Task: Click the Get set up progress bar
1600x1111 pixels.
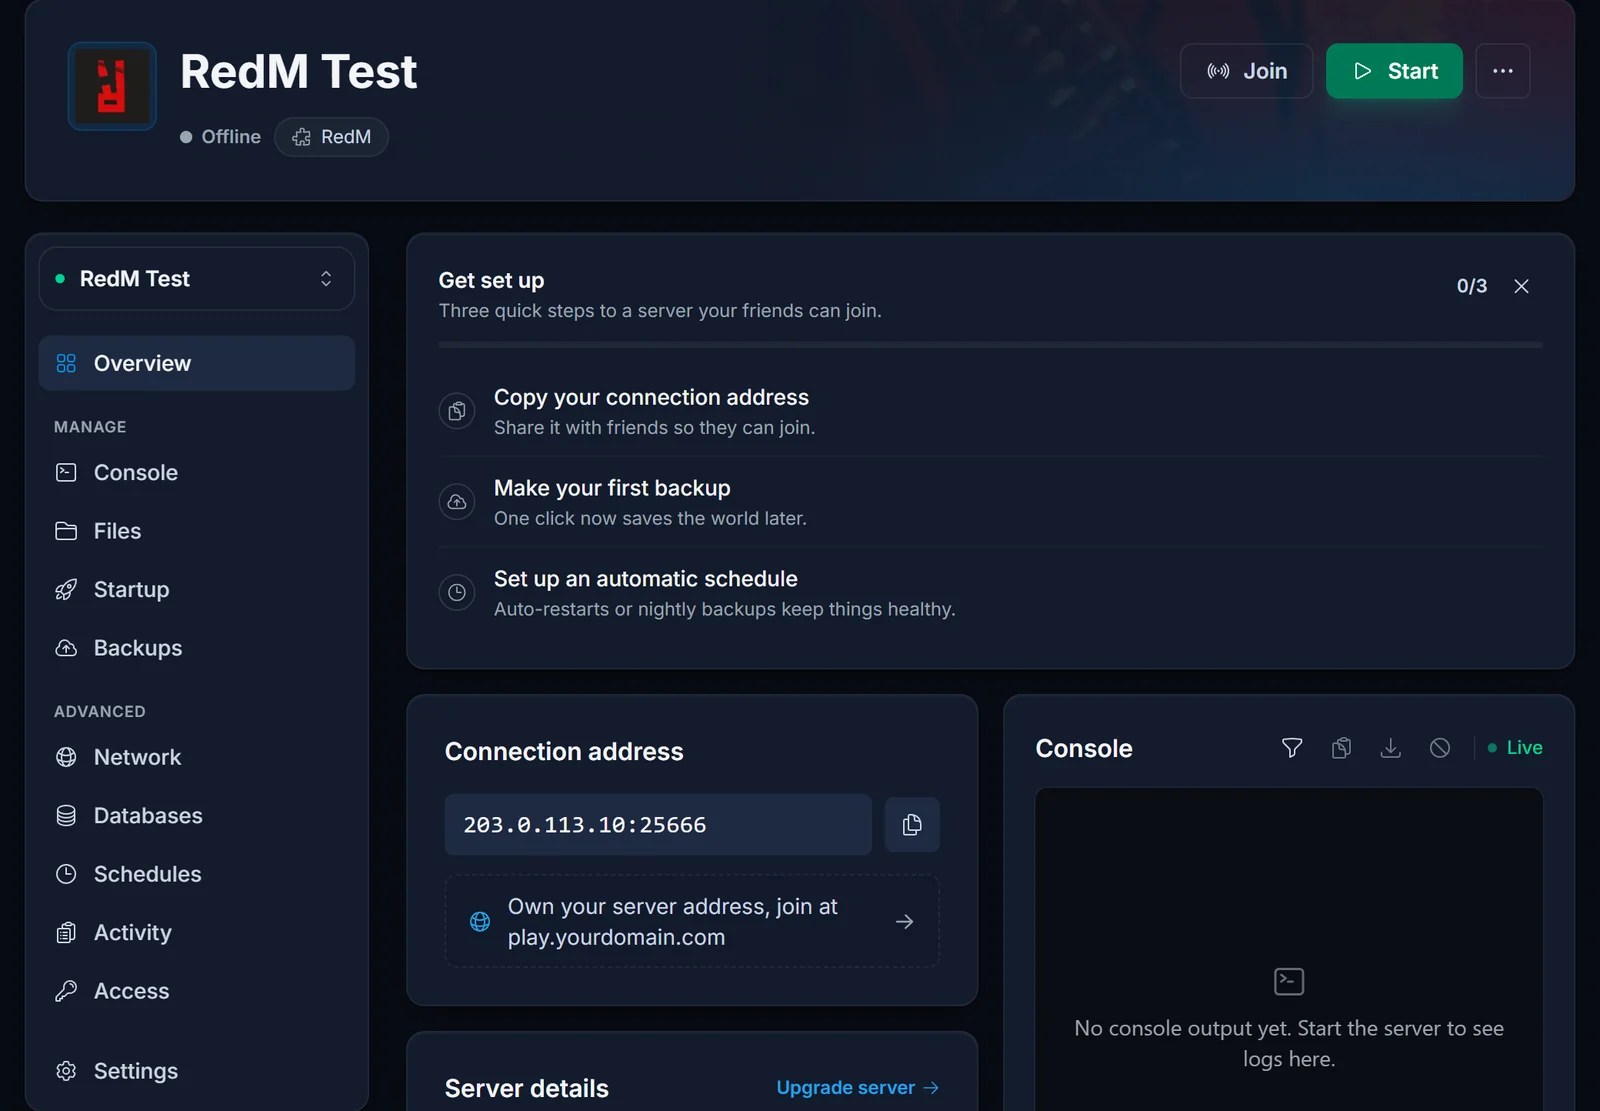Action: pos(990,345)
